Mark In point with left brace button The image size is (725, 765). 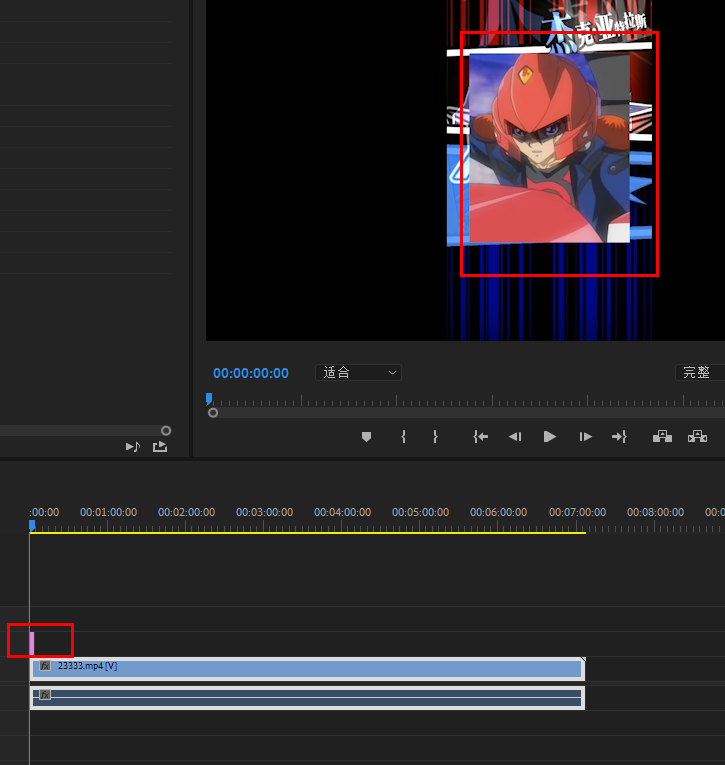click(x=403, y=436)
